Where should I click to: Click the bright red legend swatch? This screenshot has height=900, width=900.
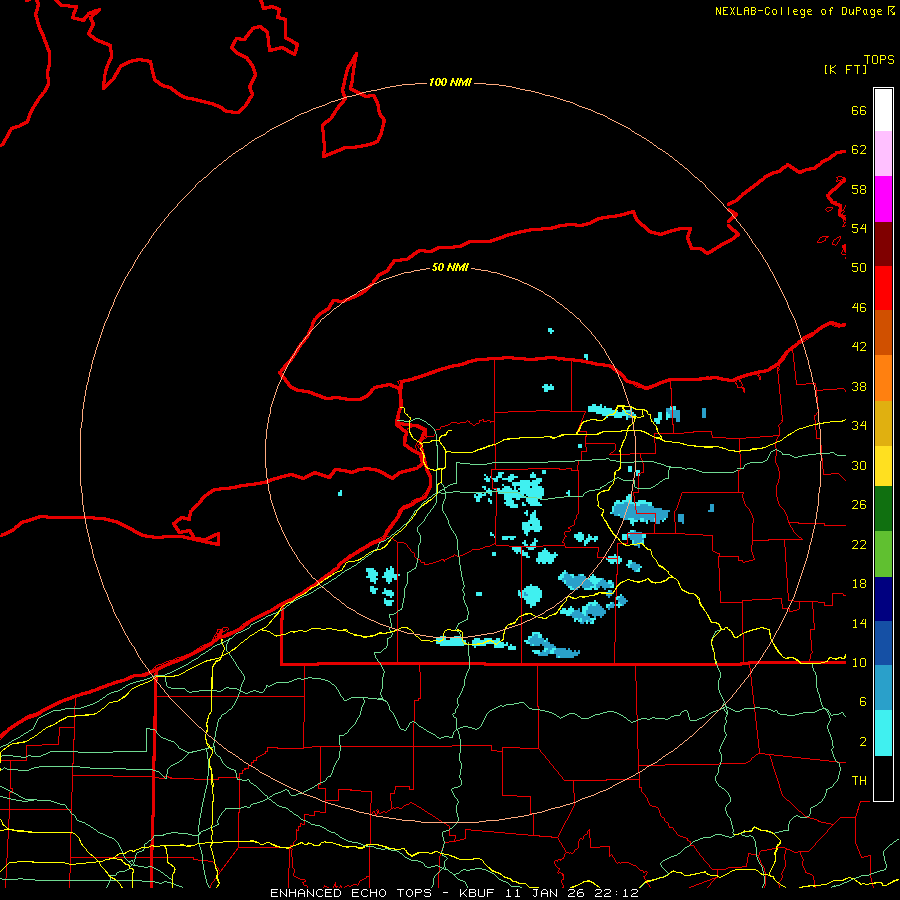[x=883, y=288]
